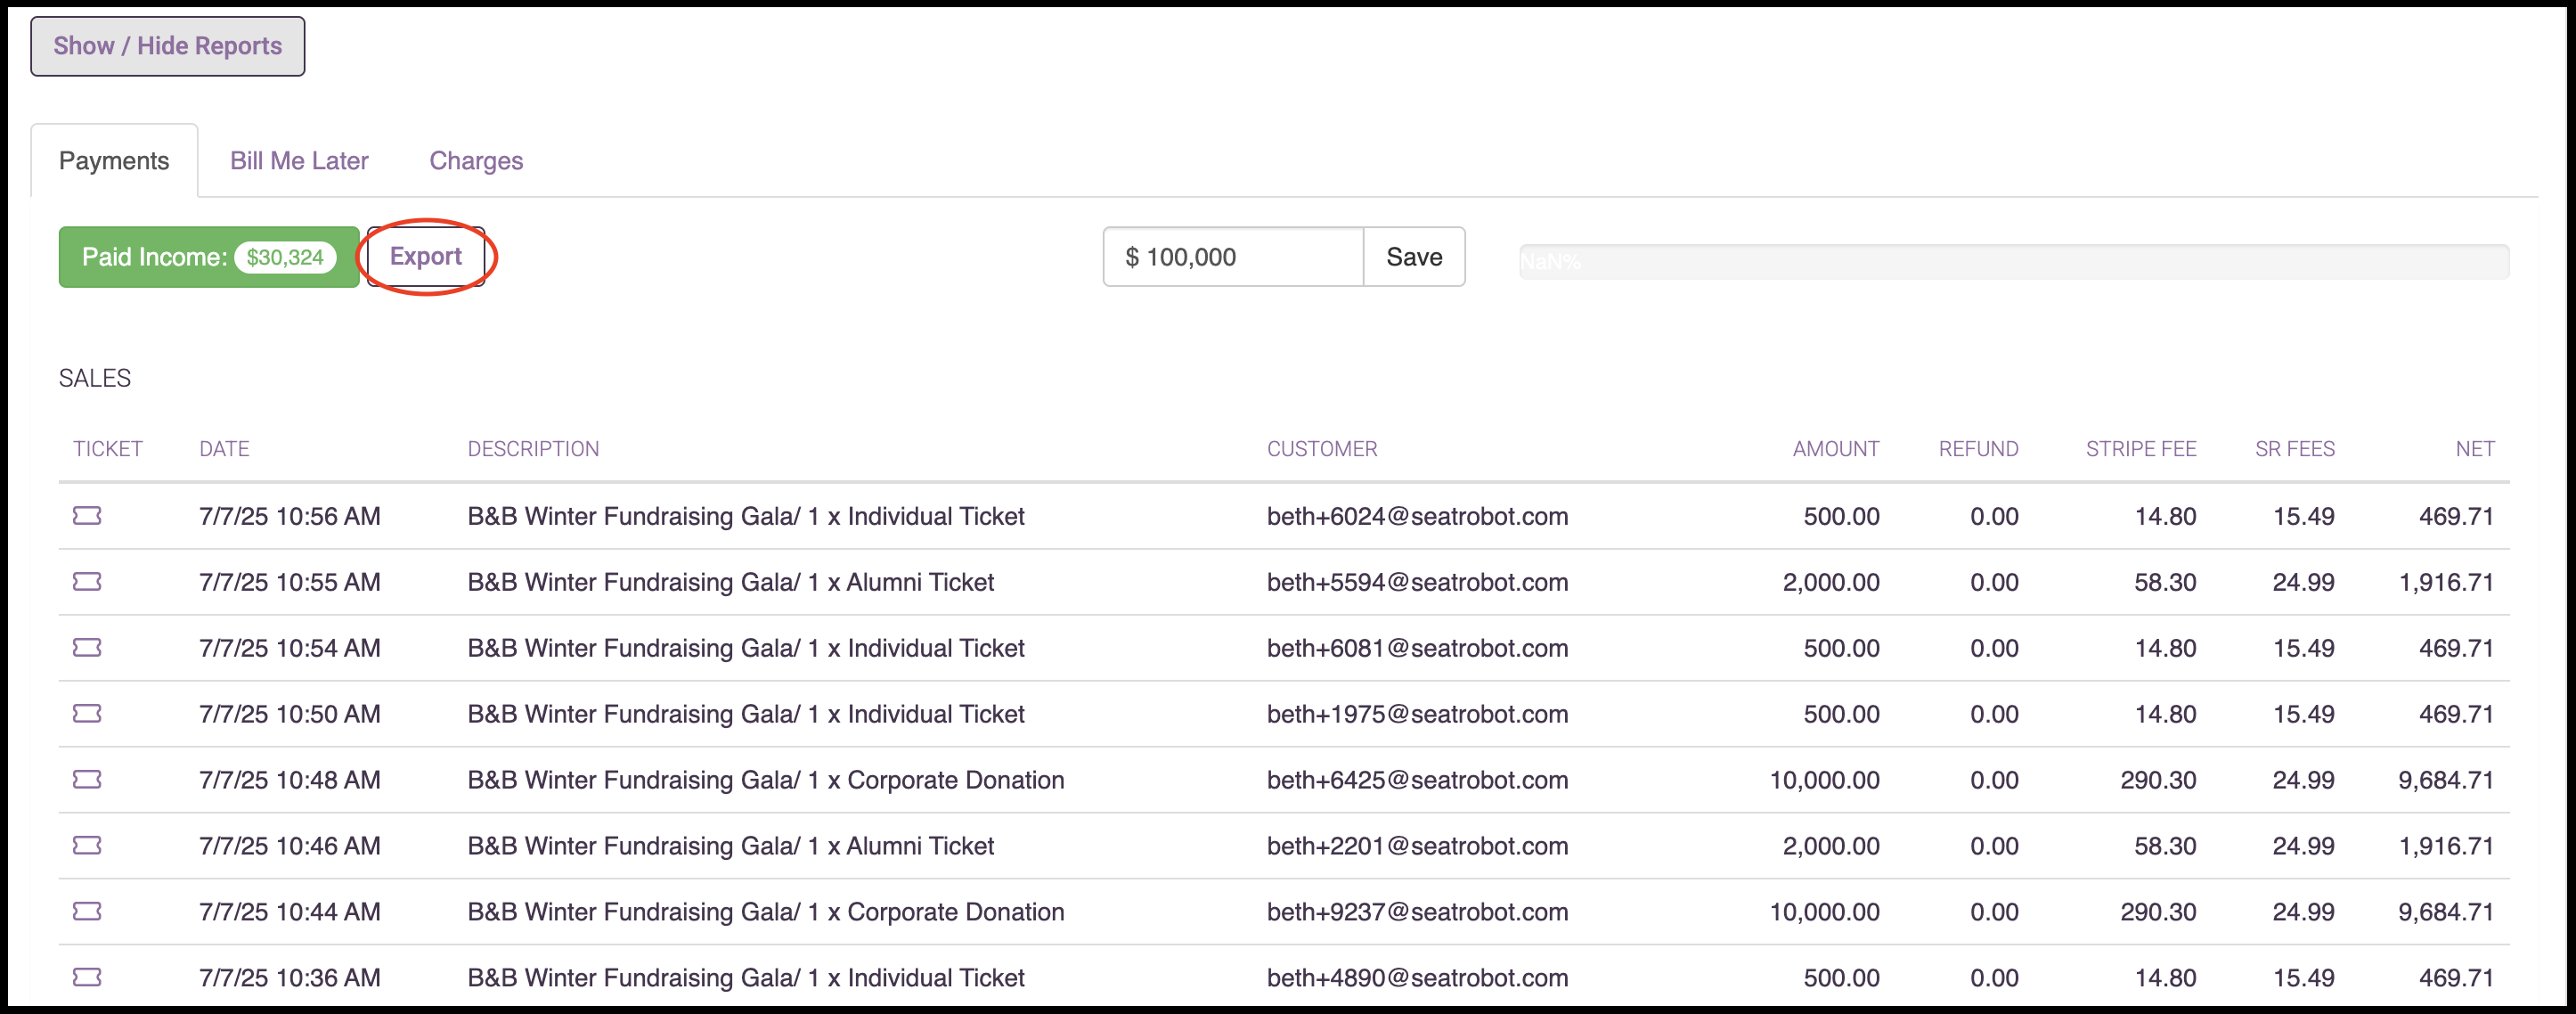Screen dimensions: 2576x1014
Task: Select customer beth+9237@seatrobot.com
Action: 1417,912
